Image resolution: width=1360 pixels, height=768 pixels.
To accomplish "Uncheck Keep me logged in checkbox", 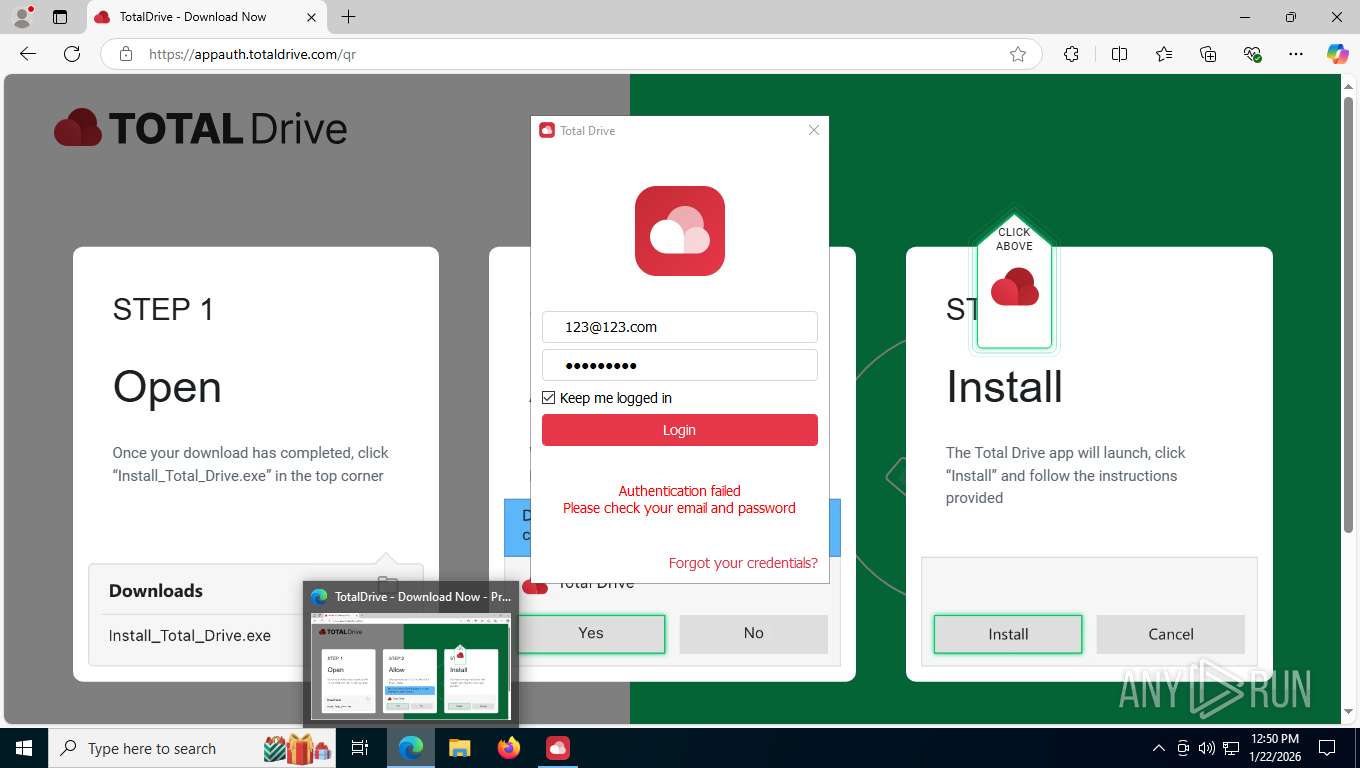I will [x=548, y=398].
